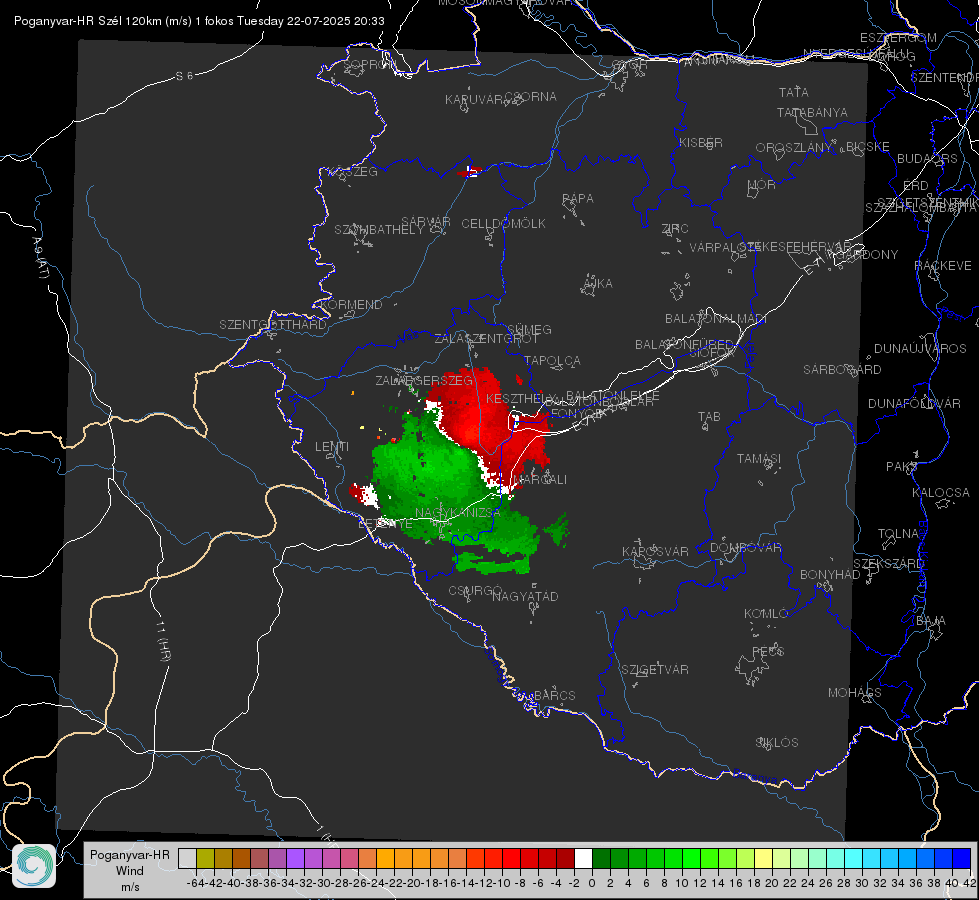The width and height of the screenshot is (979, 900).
Task: Click the KALOCSA city label
Action: pyautogui.click(x=940, y=493)
